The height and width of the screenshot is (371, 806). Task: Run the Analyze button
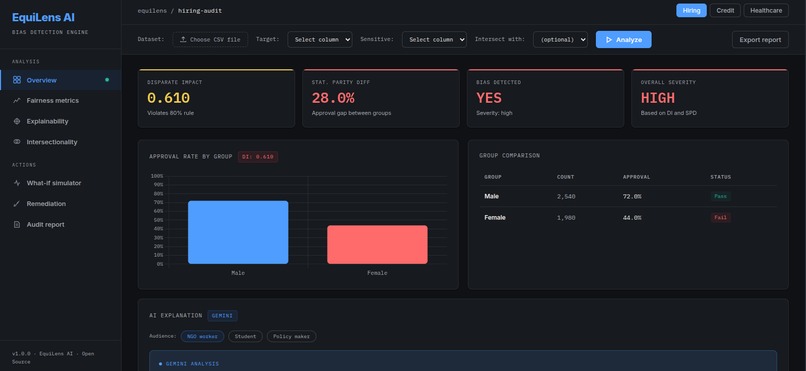pyautogui.click(x=624, y=40)
